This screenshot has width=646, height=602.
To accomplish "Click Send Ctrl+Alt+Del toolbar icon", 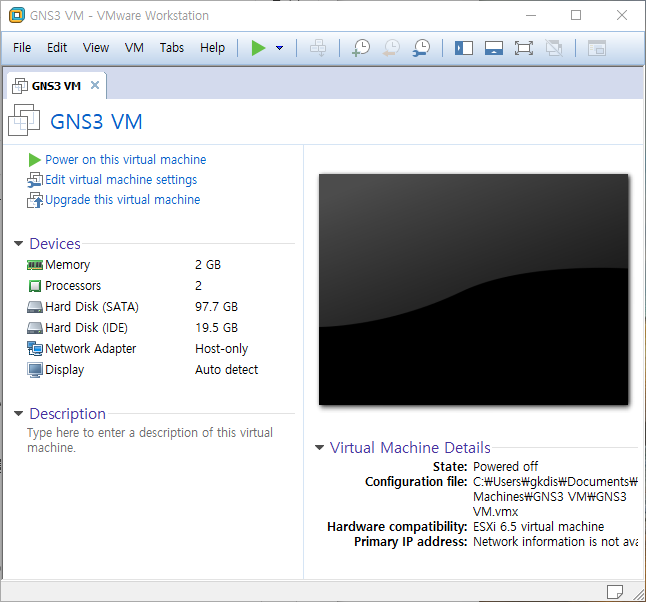I will pos(318,48).
